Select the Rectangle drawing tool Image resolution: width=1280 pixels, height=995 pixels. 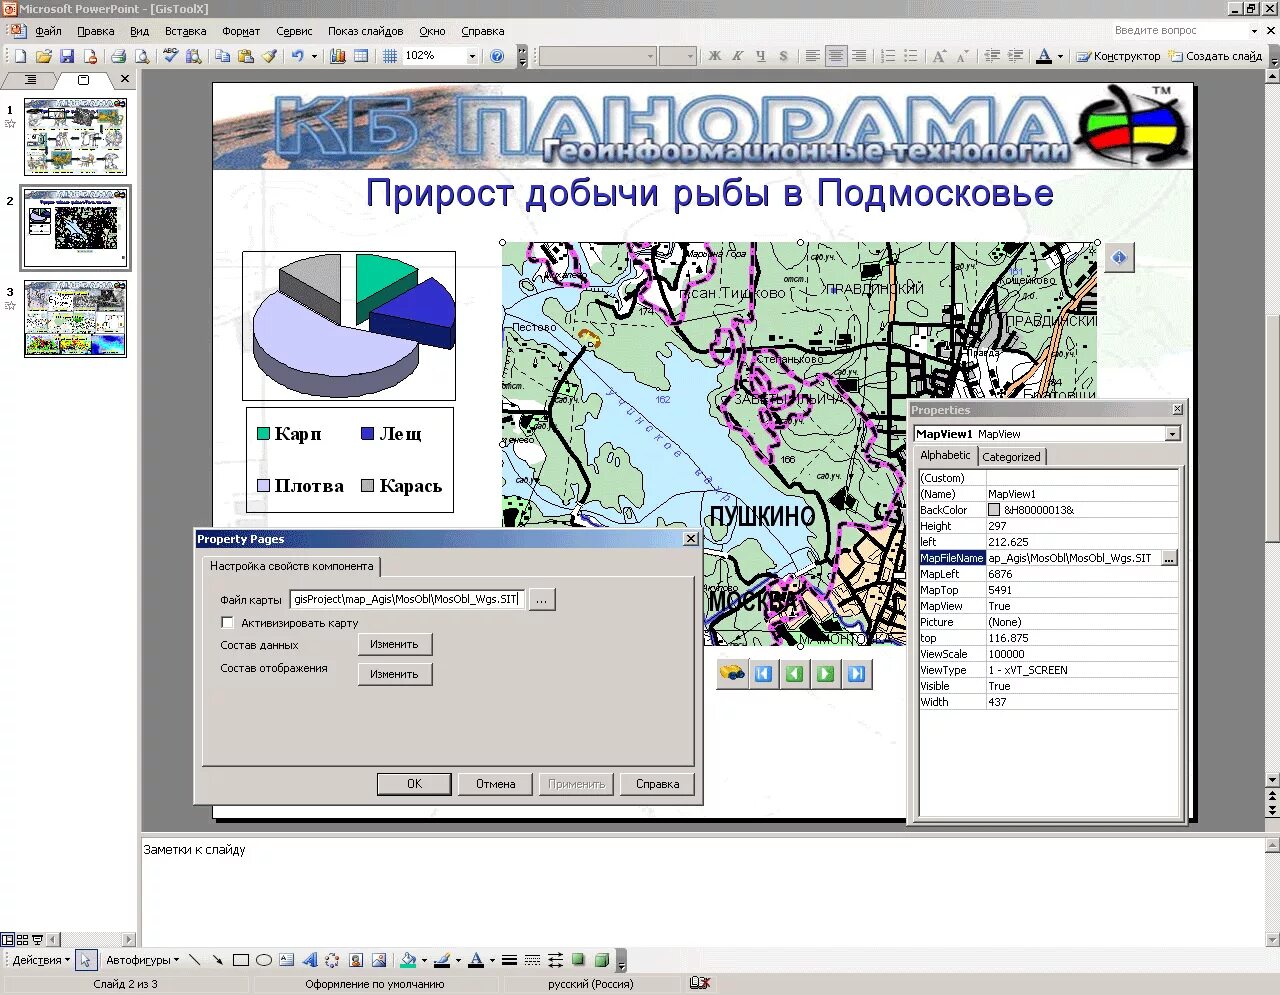pos(241,960)
